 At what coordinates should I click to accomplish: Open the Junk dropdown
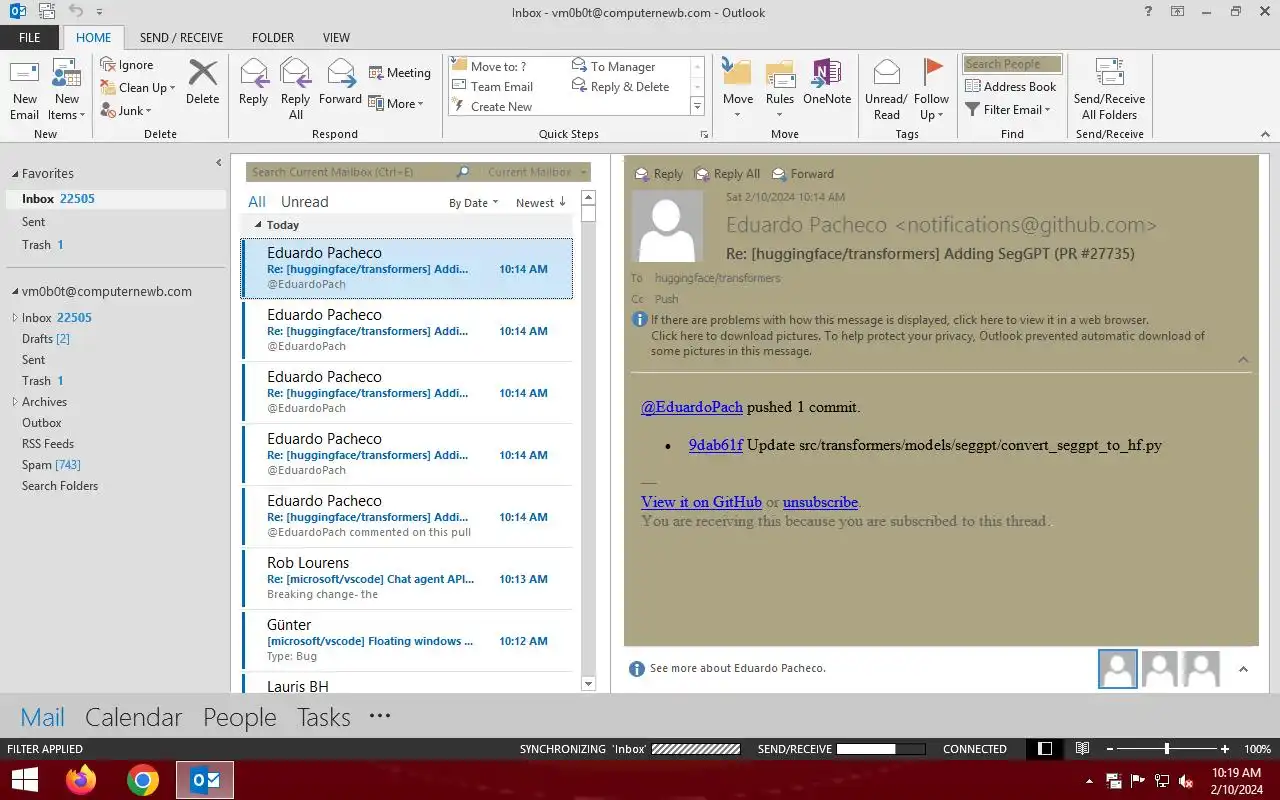click(x=126, y=111)
